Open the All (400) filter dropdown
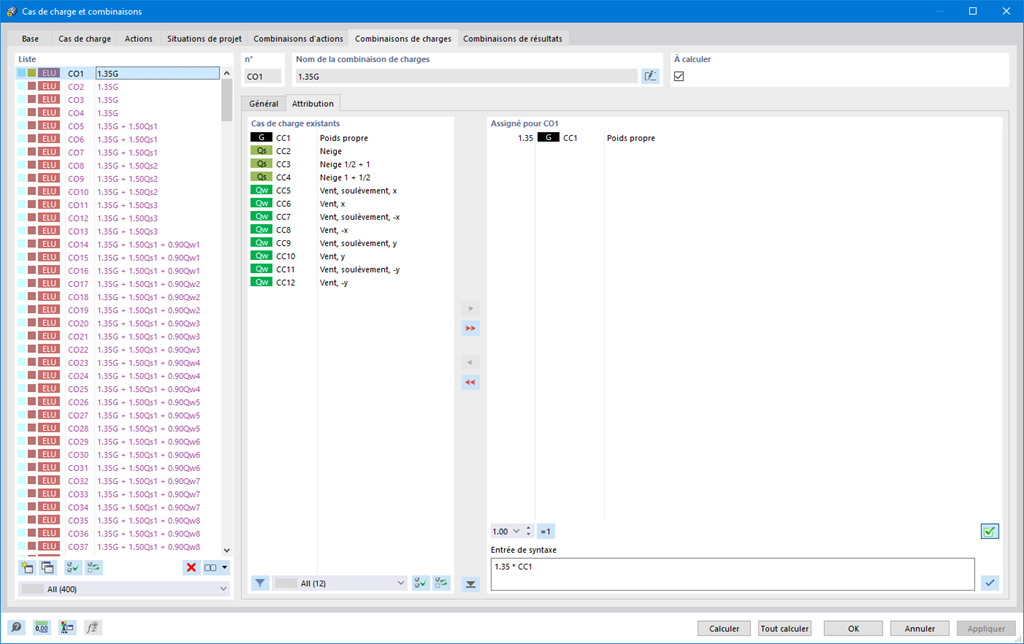This screenshot has height=644, width=1024. point(124,588)
